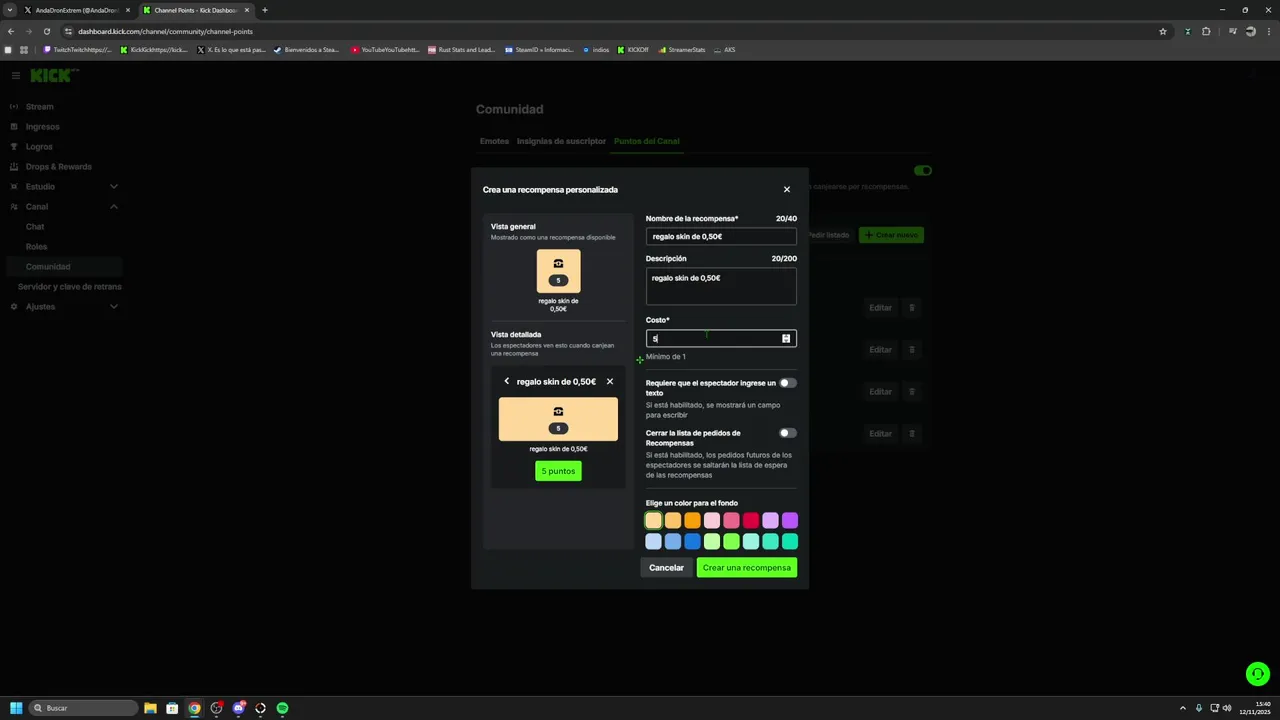Open Chrome profile avatar
Screen dimensions: 1280x720
1251,31
